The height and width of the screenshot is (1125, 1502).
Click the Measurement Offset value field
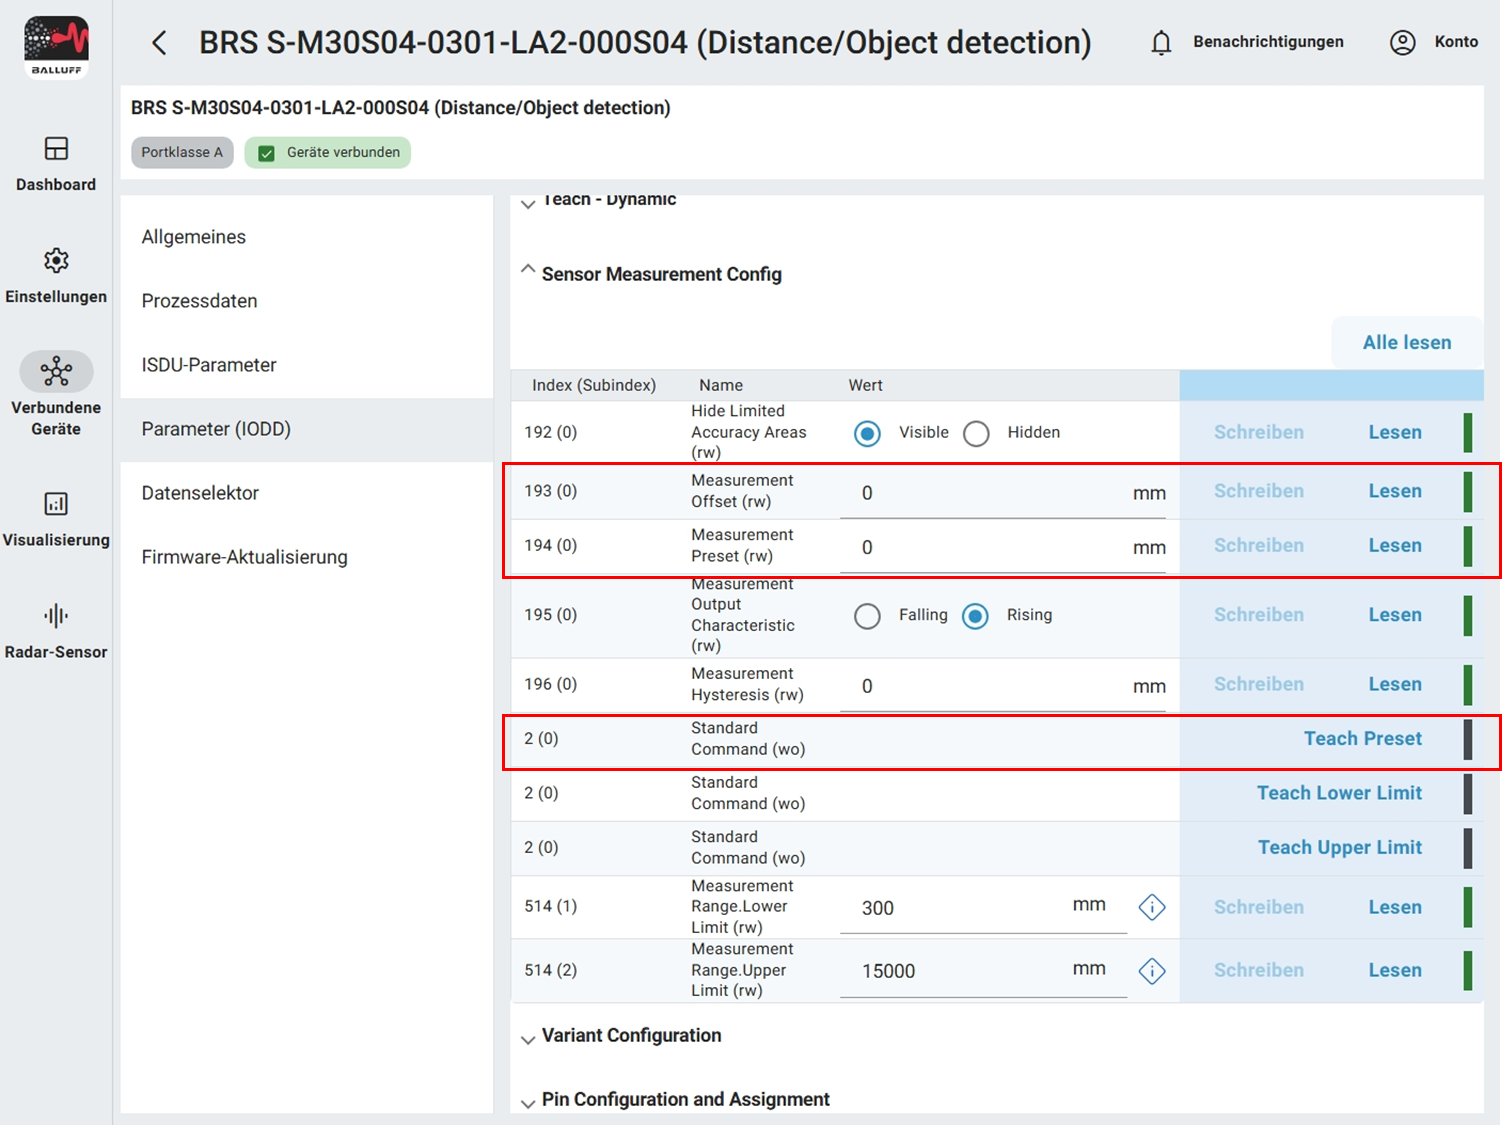pos(990,493)
